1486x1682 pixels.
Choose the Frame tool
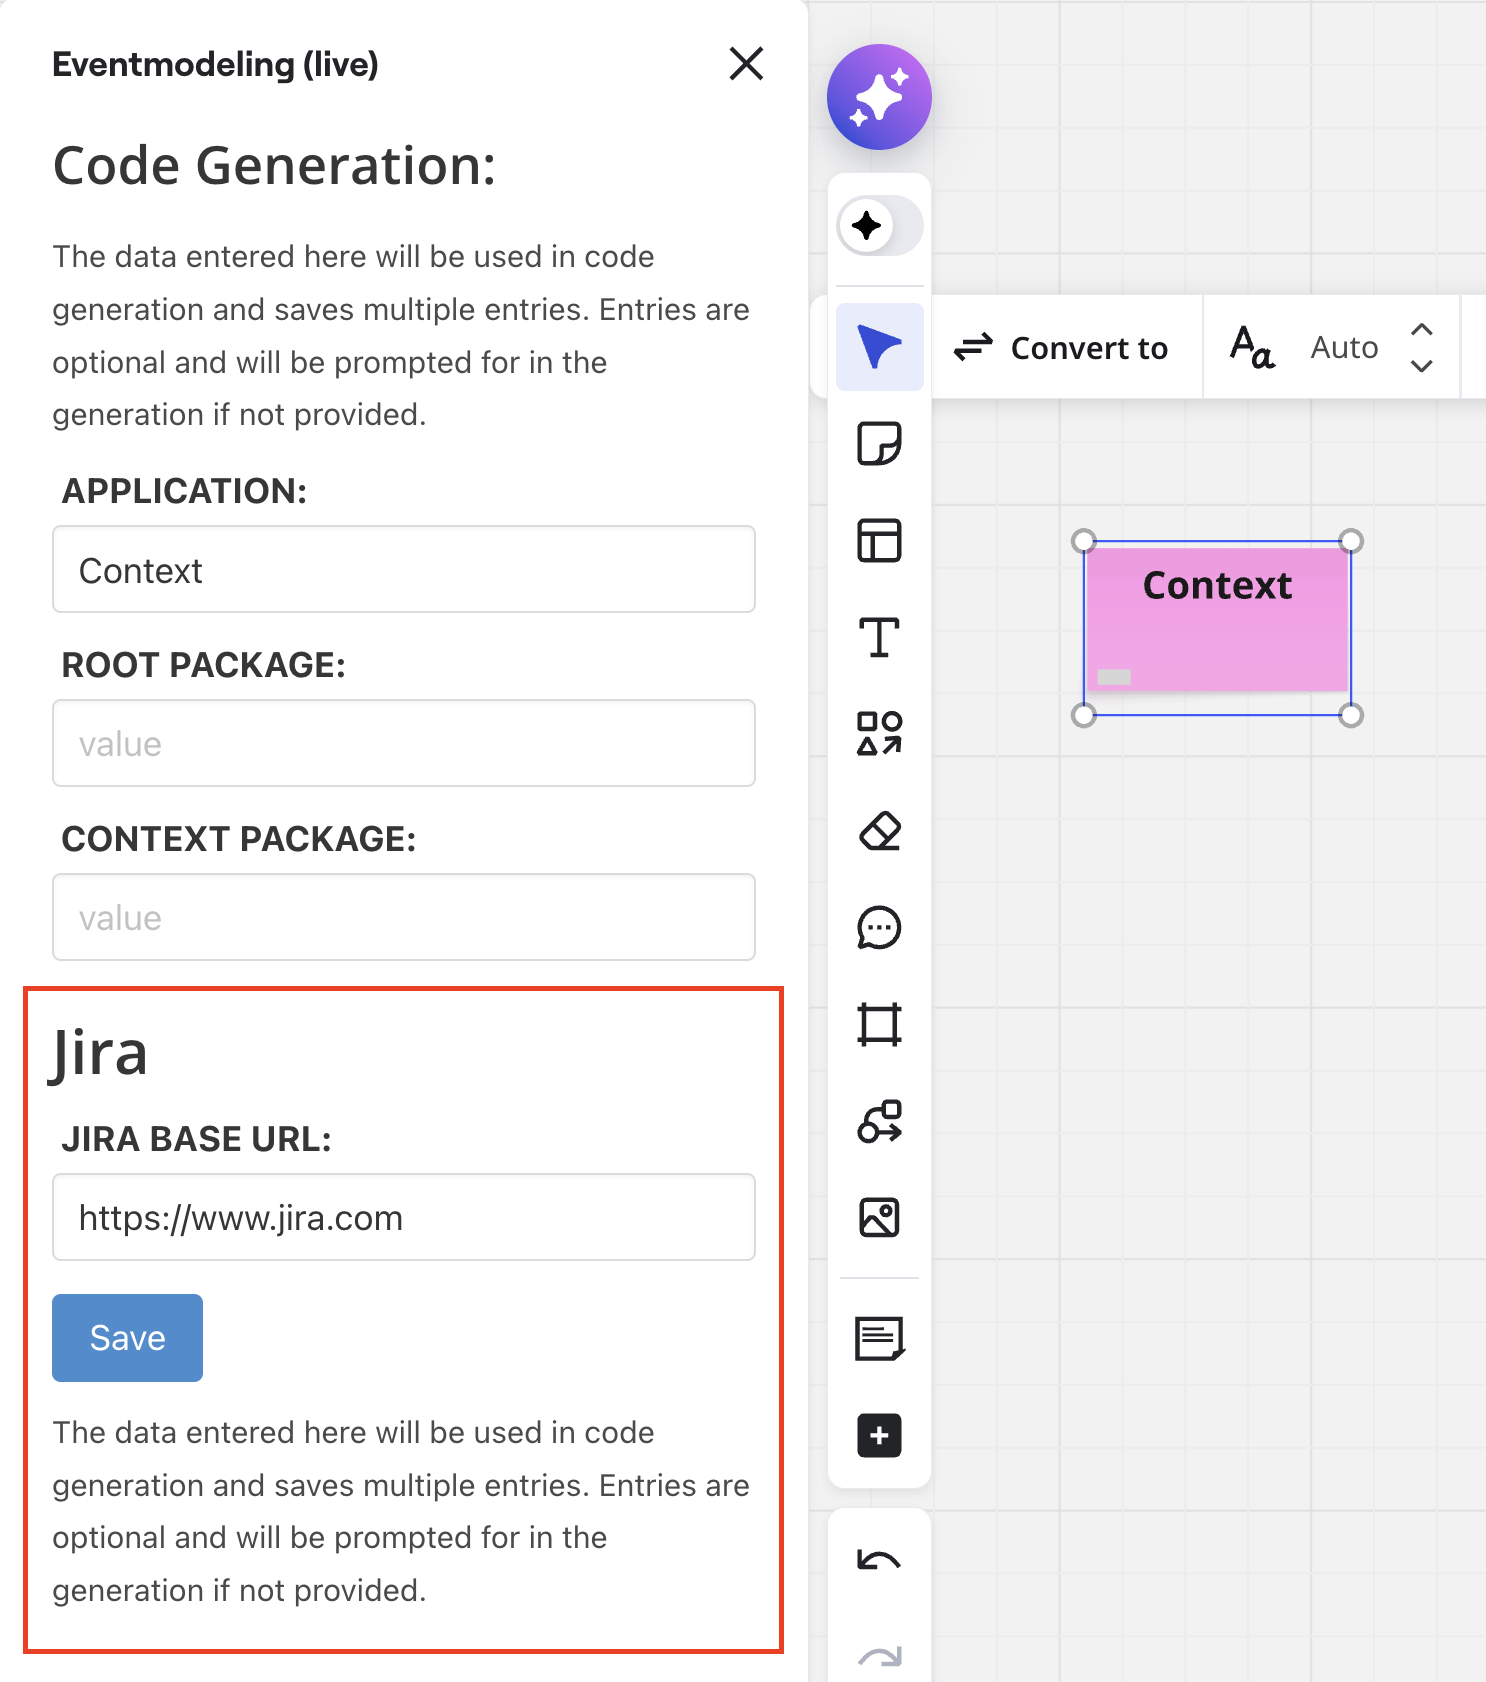pyautogui.click(x=879, y=1025)
